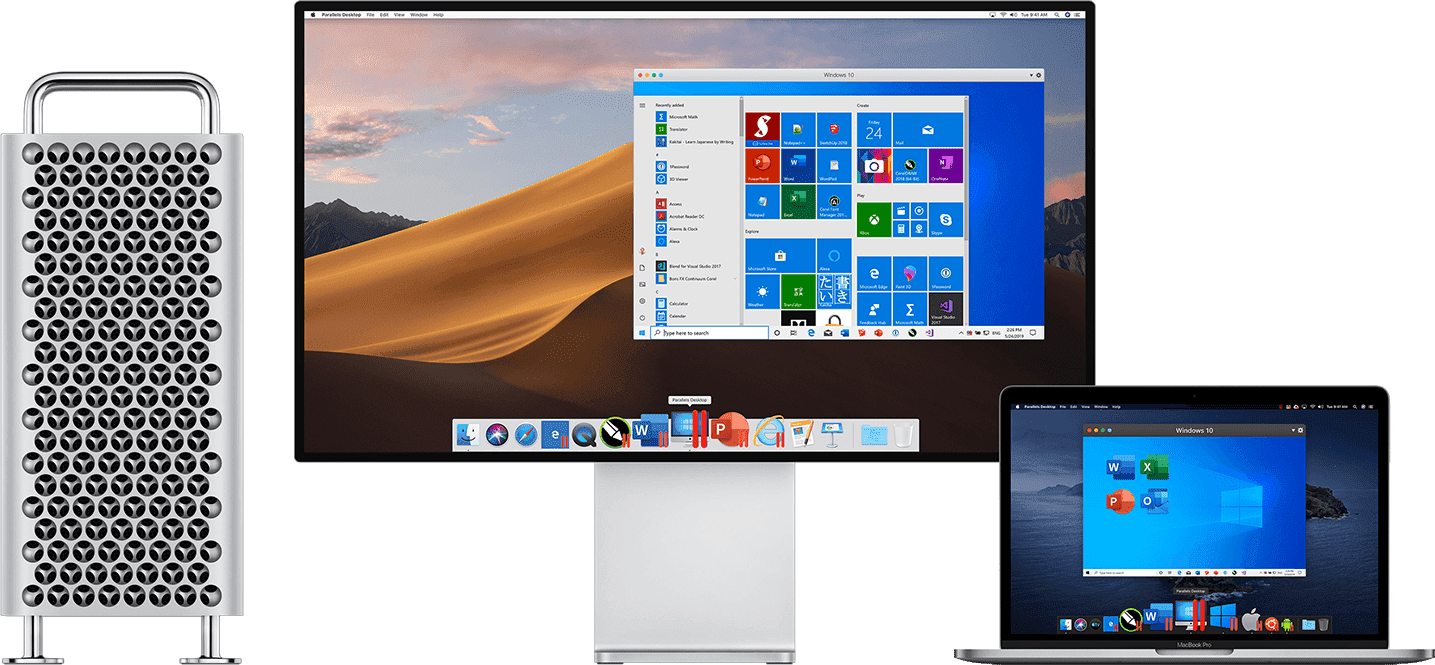Click the Type here to search box
The image size is (1435, 665).
710,333
